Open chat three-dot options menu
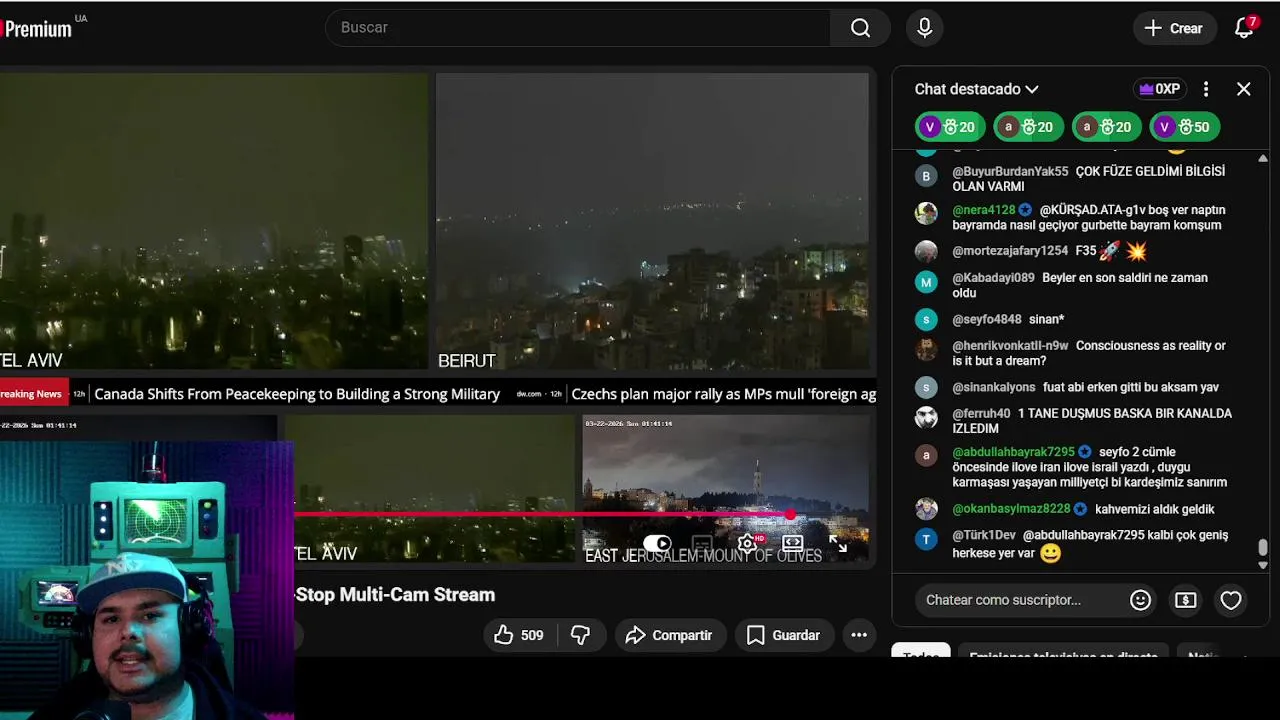Image resolution: width=1280 pixels, height=720 pixels. point(1206,89)
